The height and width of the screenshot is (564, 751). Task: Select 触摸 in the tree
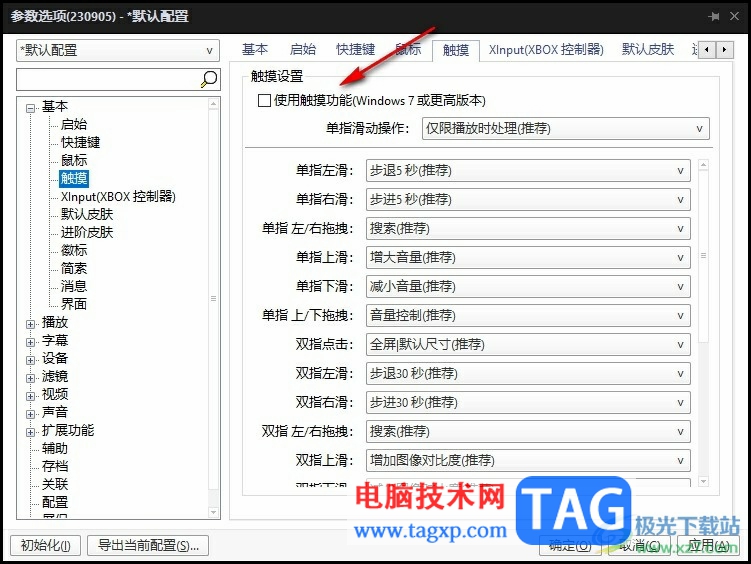click(74, 178)
